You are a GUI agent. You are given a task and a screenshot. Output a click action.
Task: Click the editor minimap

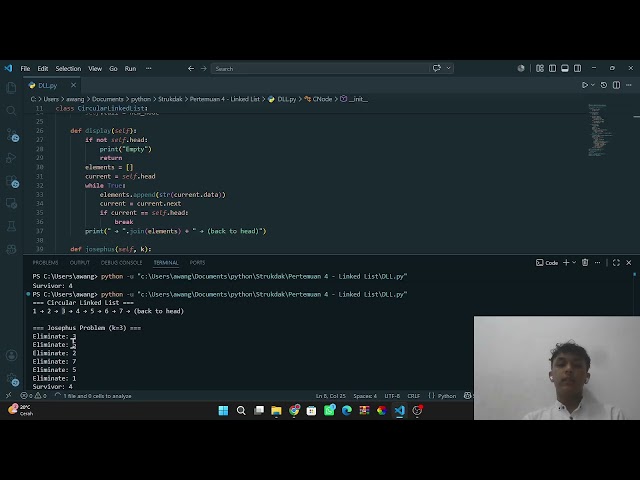[x=601, y=130]
